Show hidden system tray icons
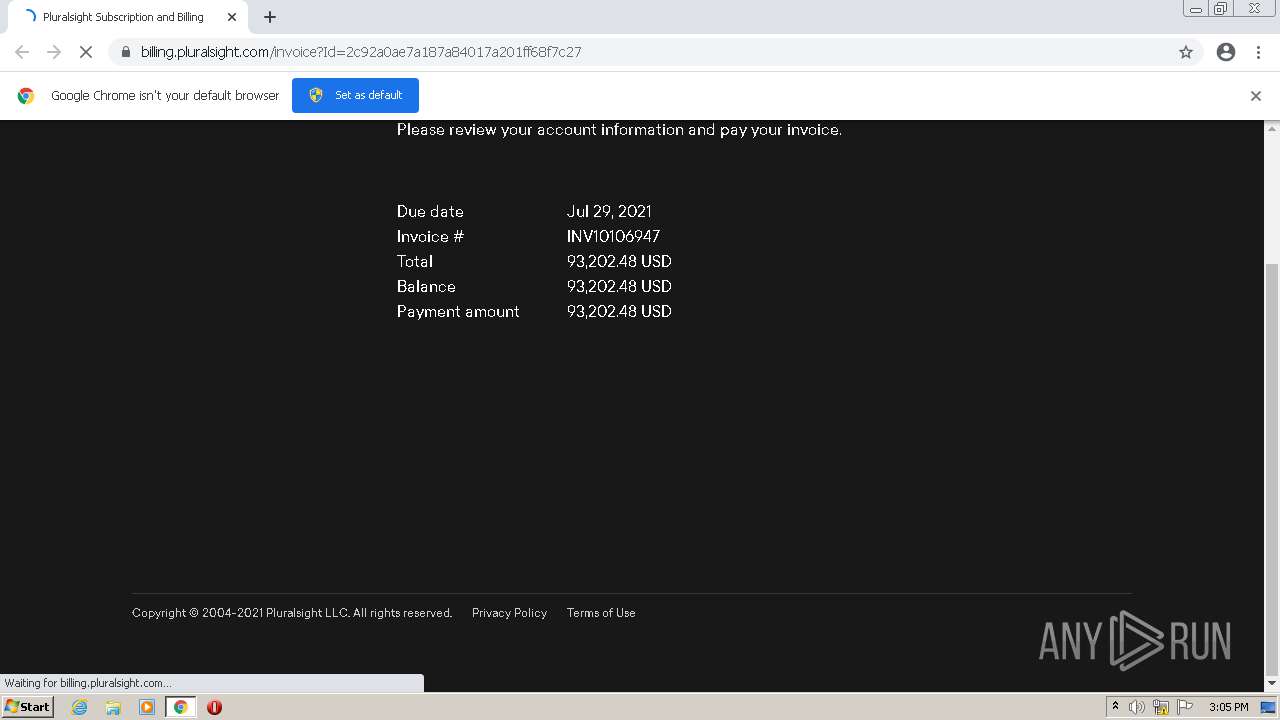Screen dimensions: 1280x720 1115,707
